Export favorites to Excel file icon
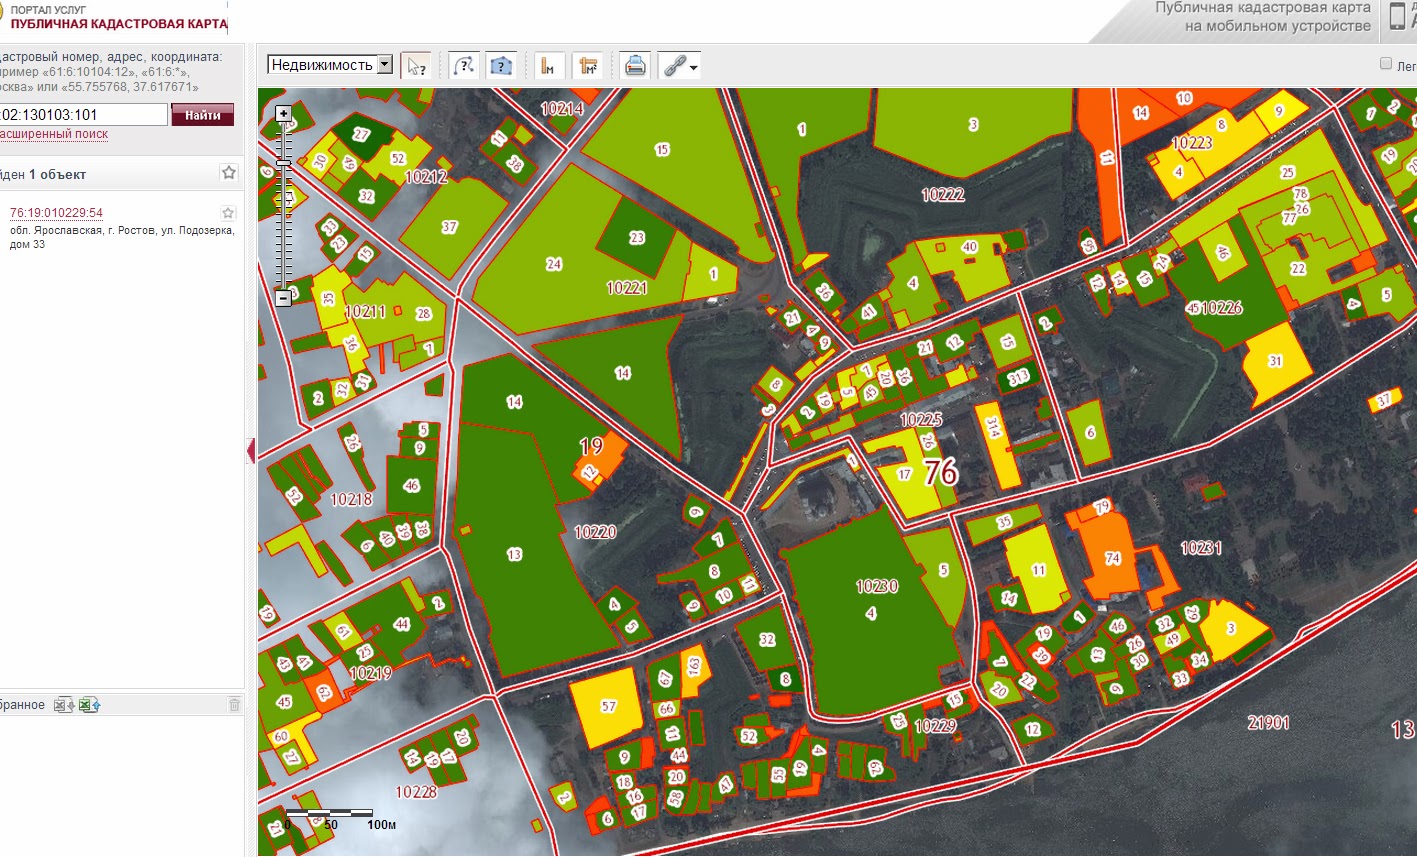This screenshot has width=1417, height=857. click(x=64, y=705)
